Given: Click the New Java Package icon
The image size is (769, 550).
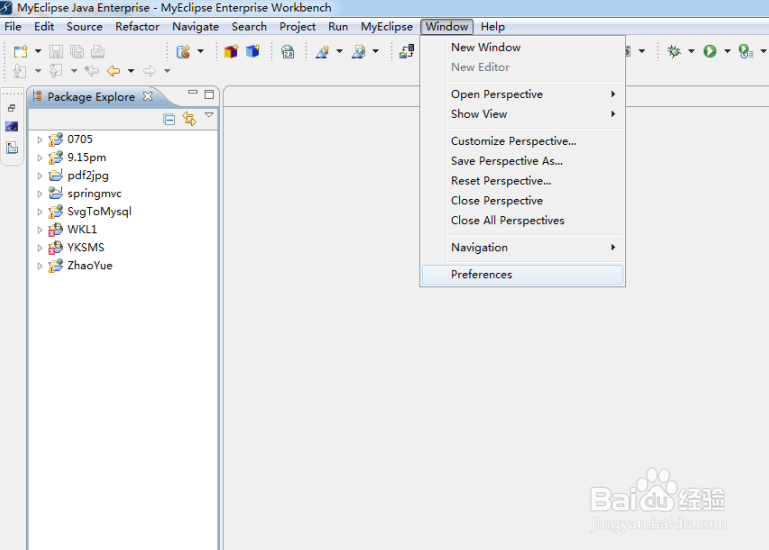Looking at the screenshot, I should (231, 51).
